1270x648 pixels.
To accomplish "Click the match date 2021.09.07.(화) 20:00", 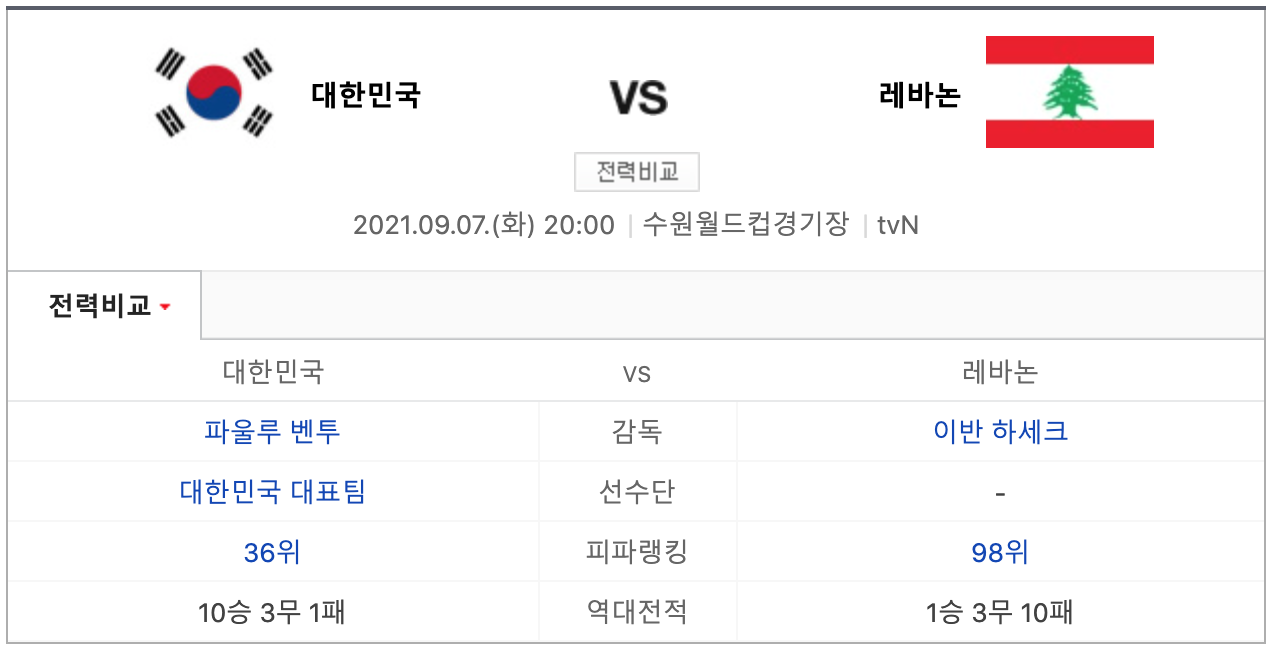I will pos(484,225).
